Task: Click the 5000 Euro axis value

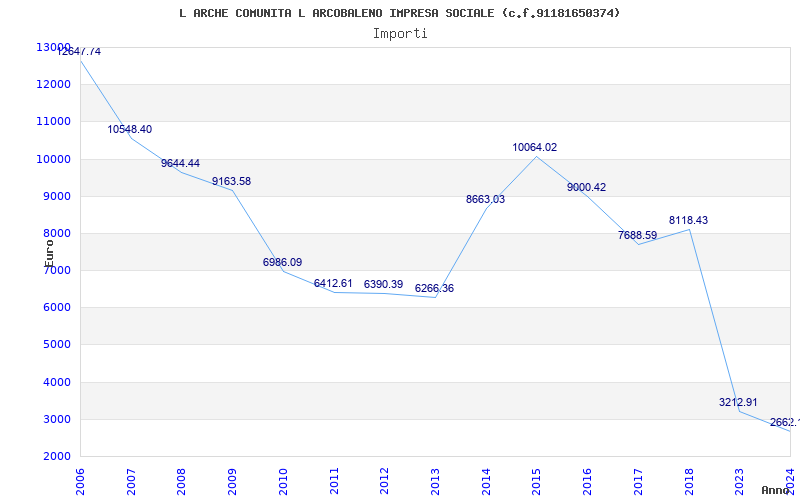Action: click(56, 345)
